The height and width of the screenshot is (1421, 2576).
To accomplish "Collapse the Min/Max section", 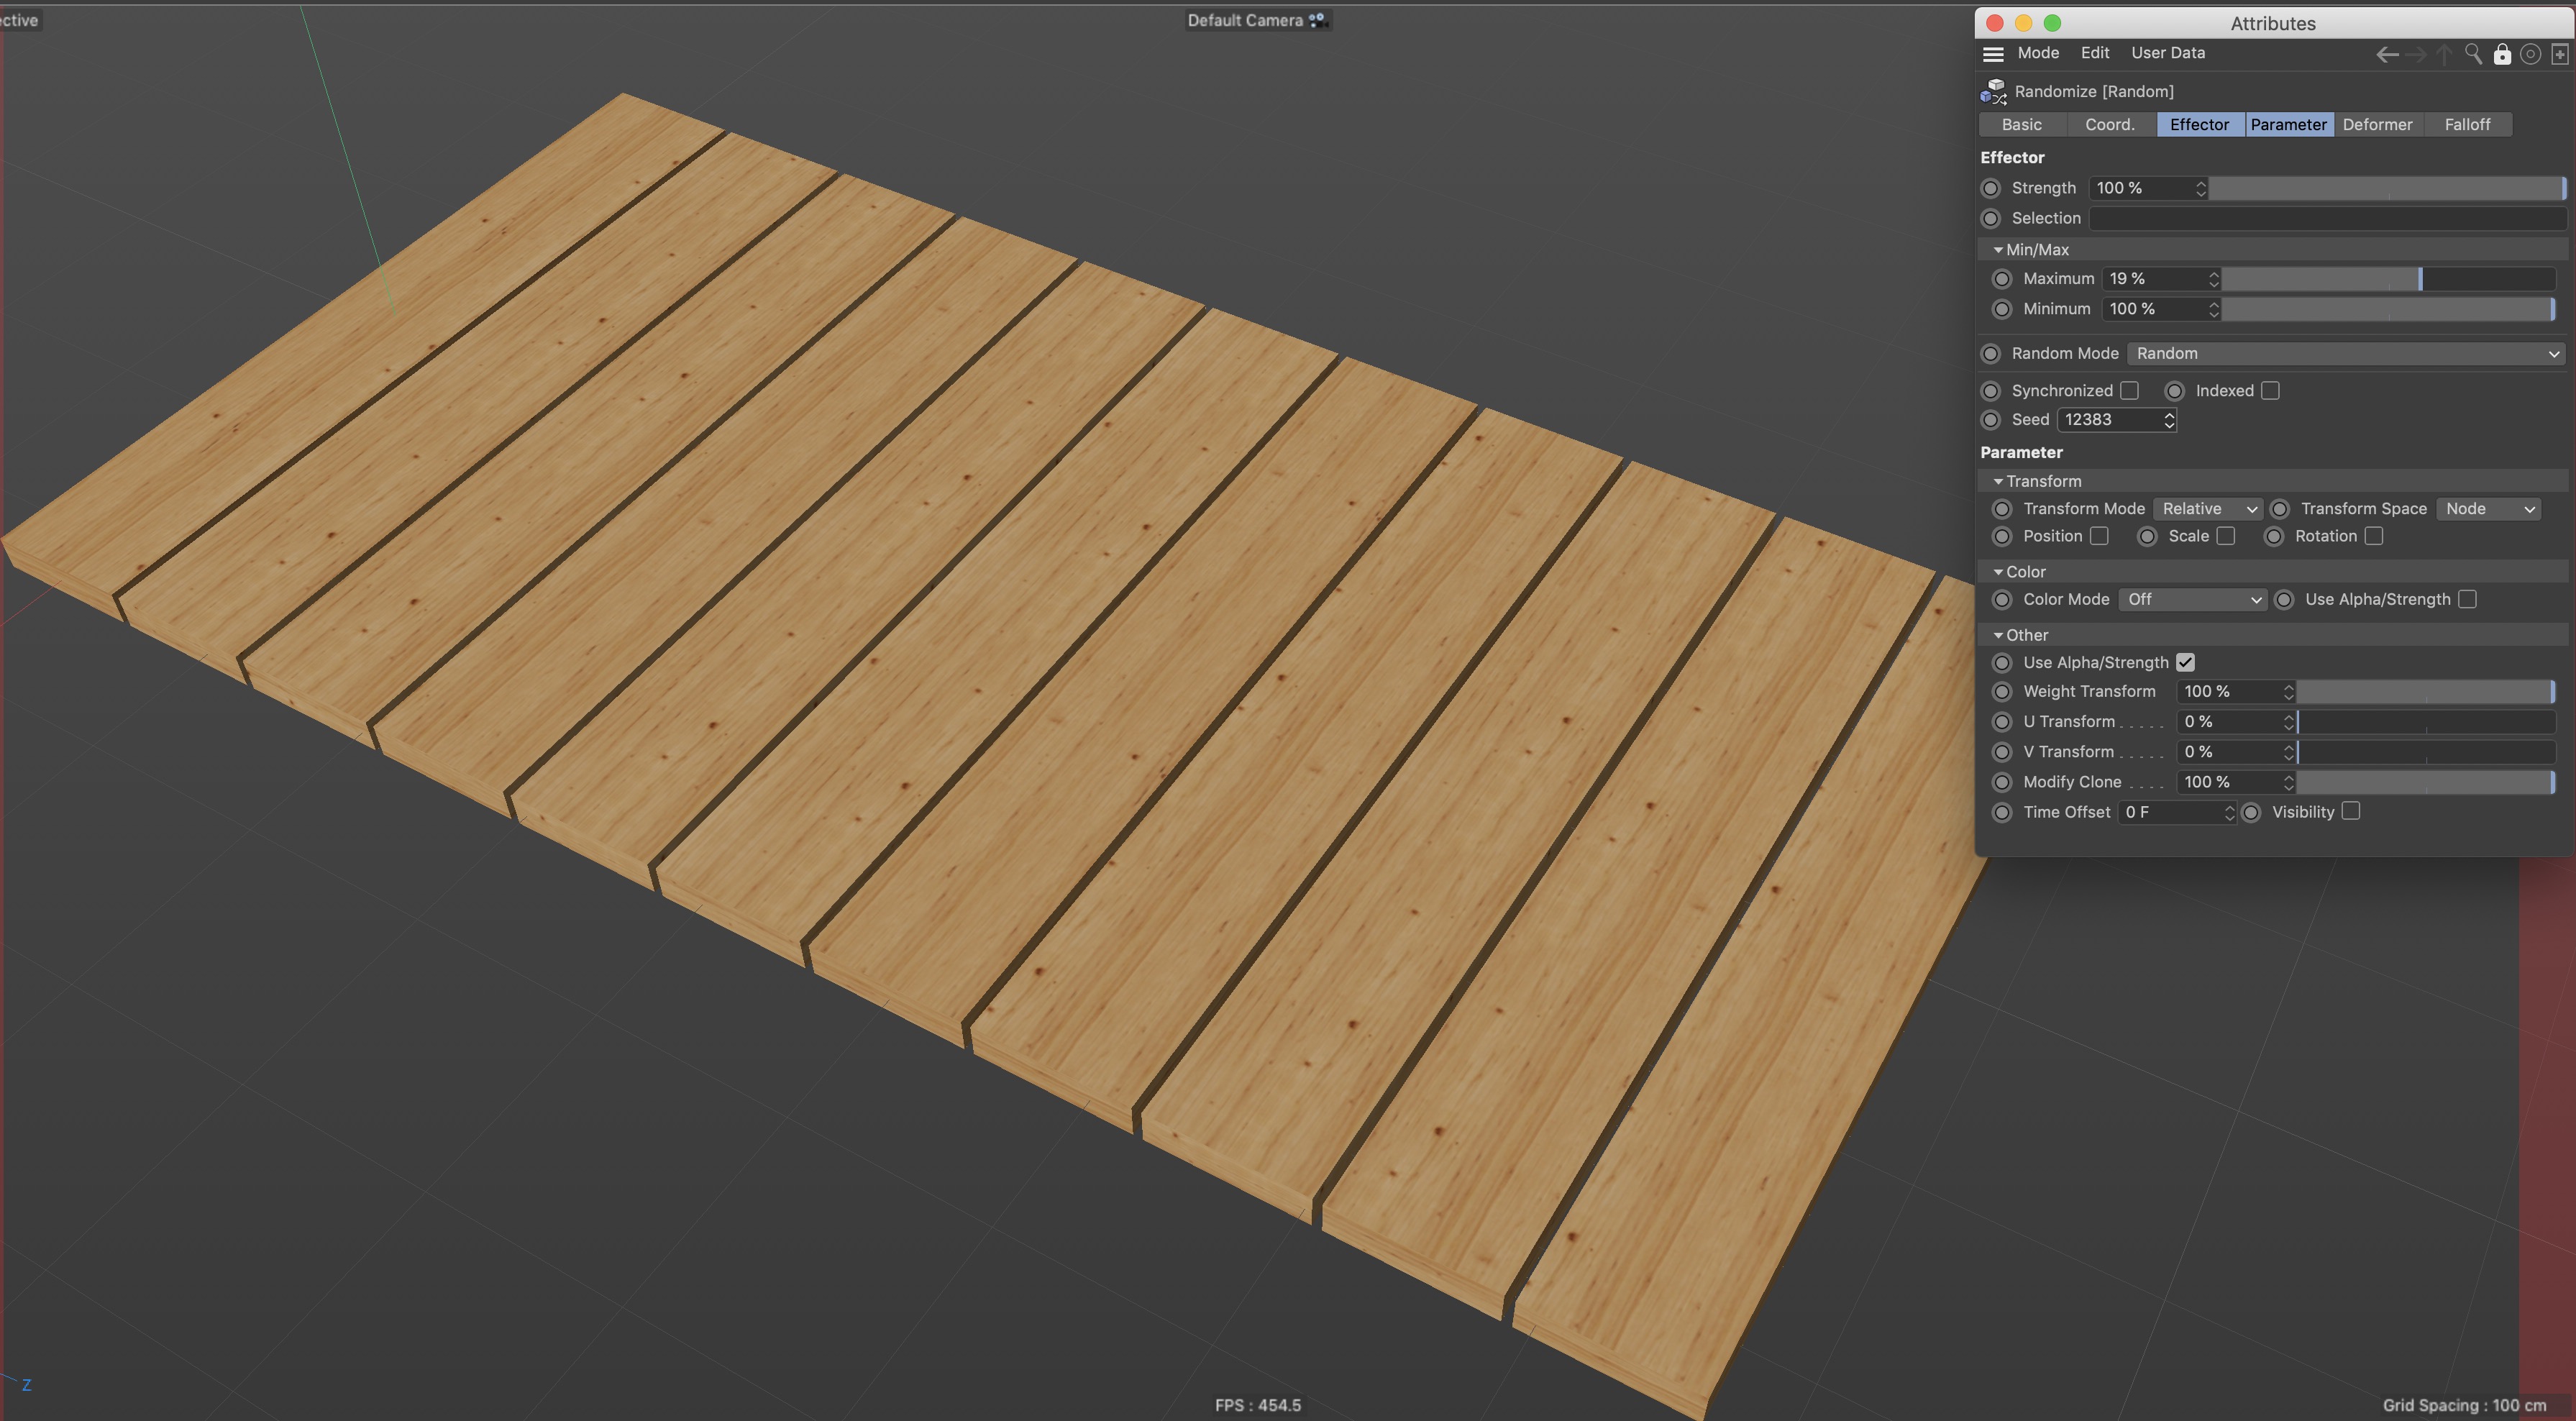I will 1998,250.
